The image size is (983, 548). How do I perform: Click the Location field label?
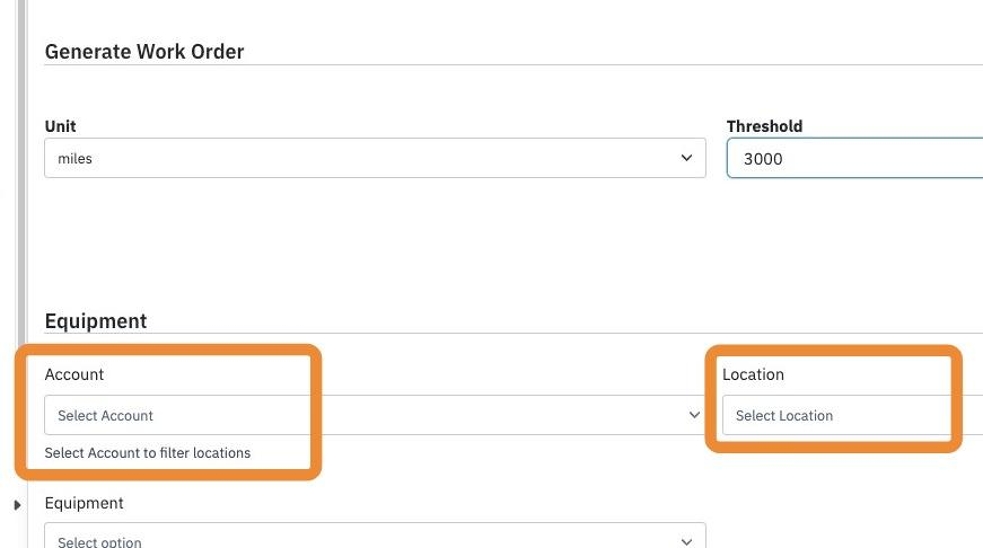(753, 374)
